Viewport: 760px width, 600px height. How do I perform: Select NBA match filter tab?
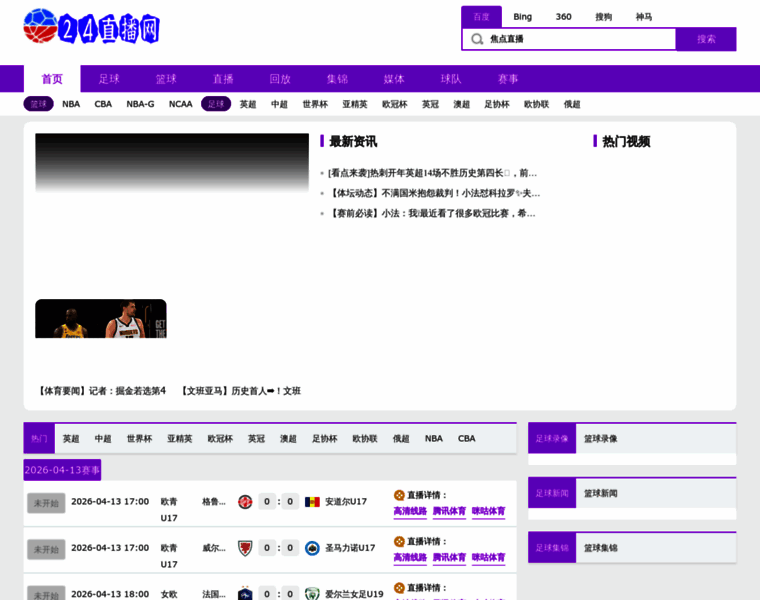click(434, 439)
